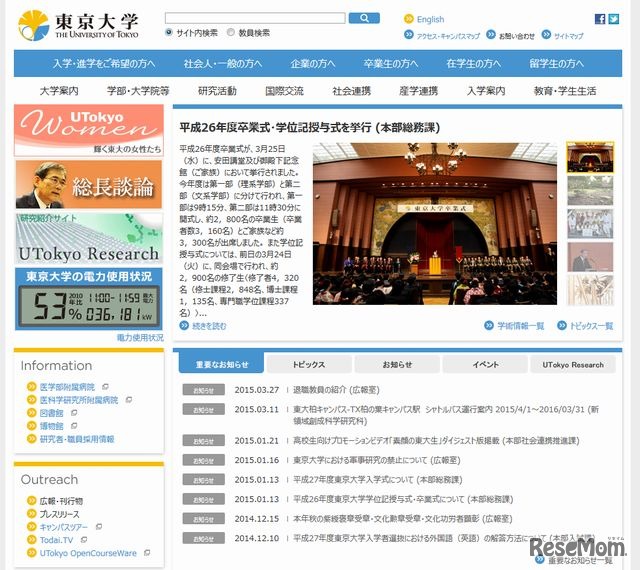Open トピックス一覧 link
The width and height of the screenshot is (640, 570).
pos(591,325)
